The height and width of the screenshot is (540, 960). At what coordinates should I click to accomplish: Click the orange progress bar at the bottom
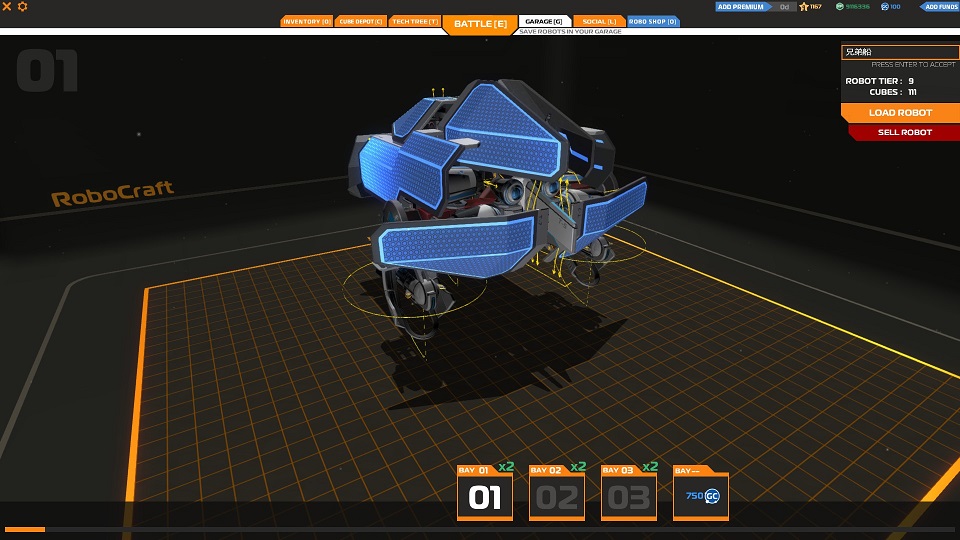point(24,530)
